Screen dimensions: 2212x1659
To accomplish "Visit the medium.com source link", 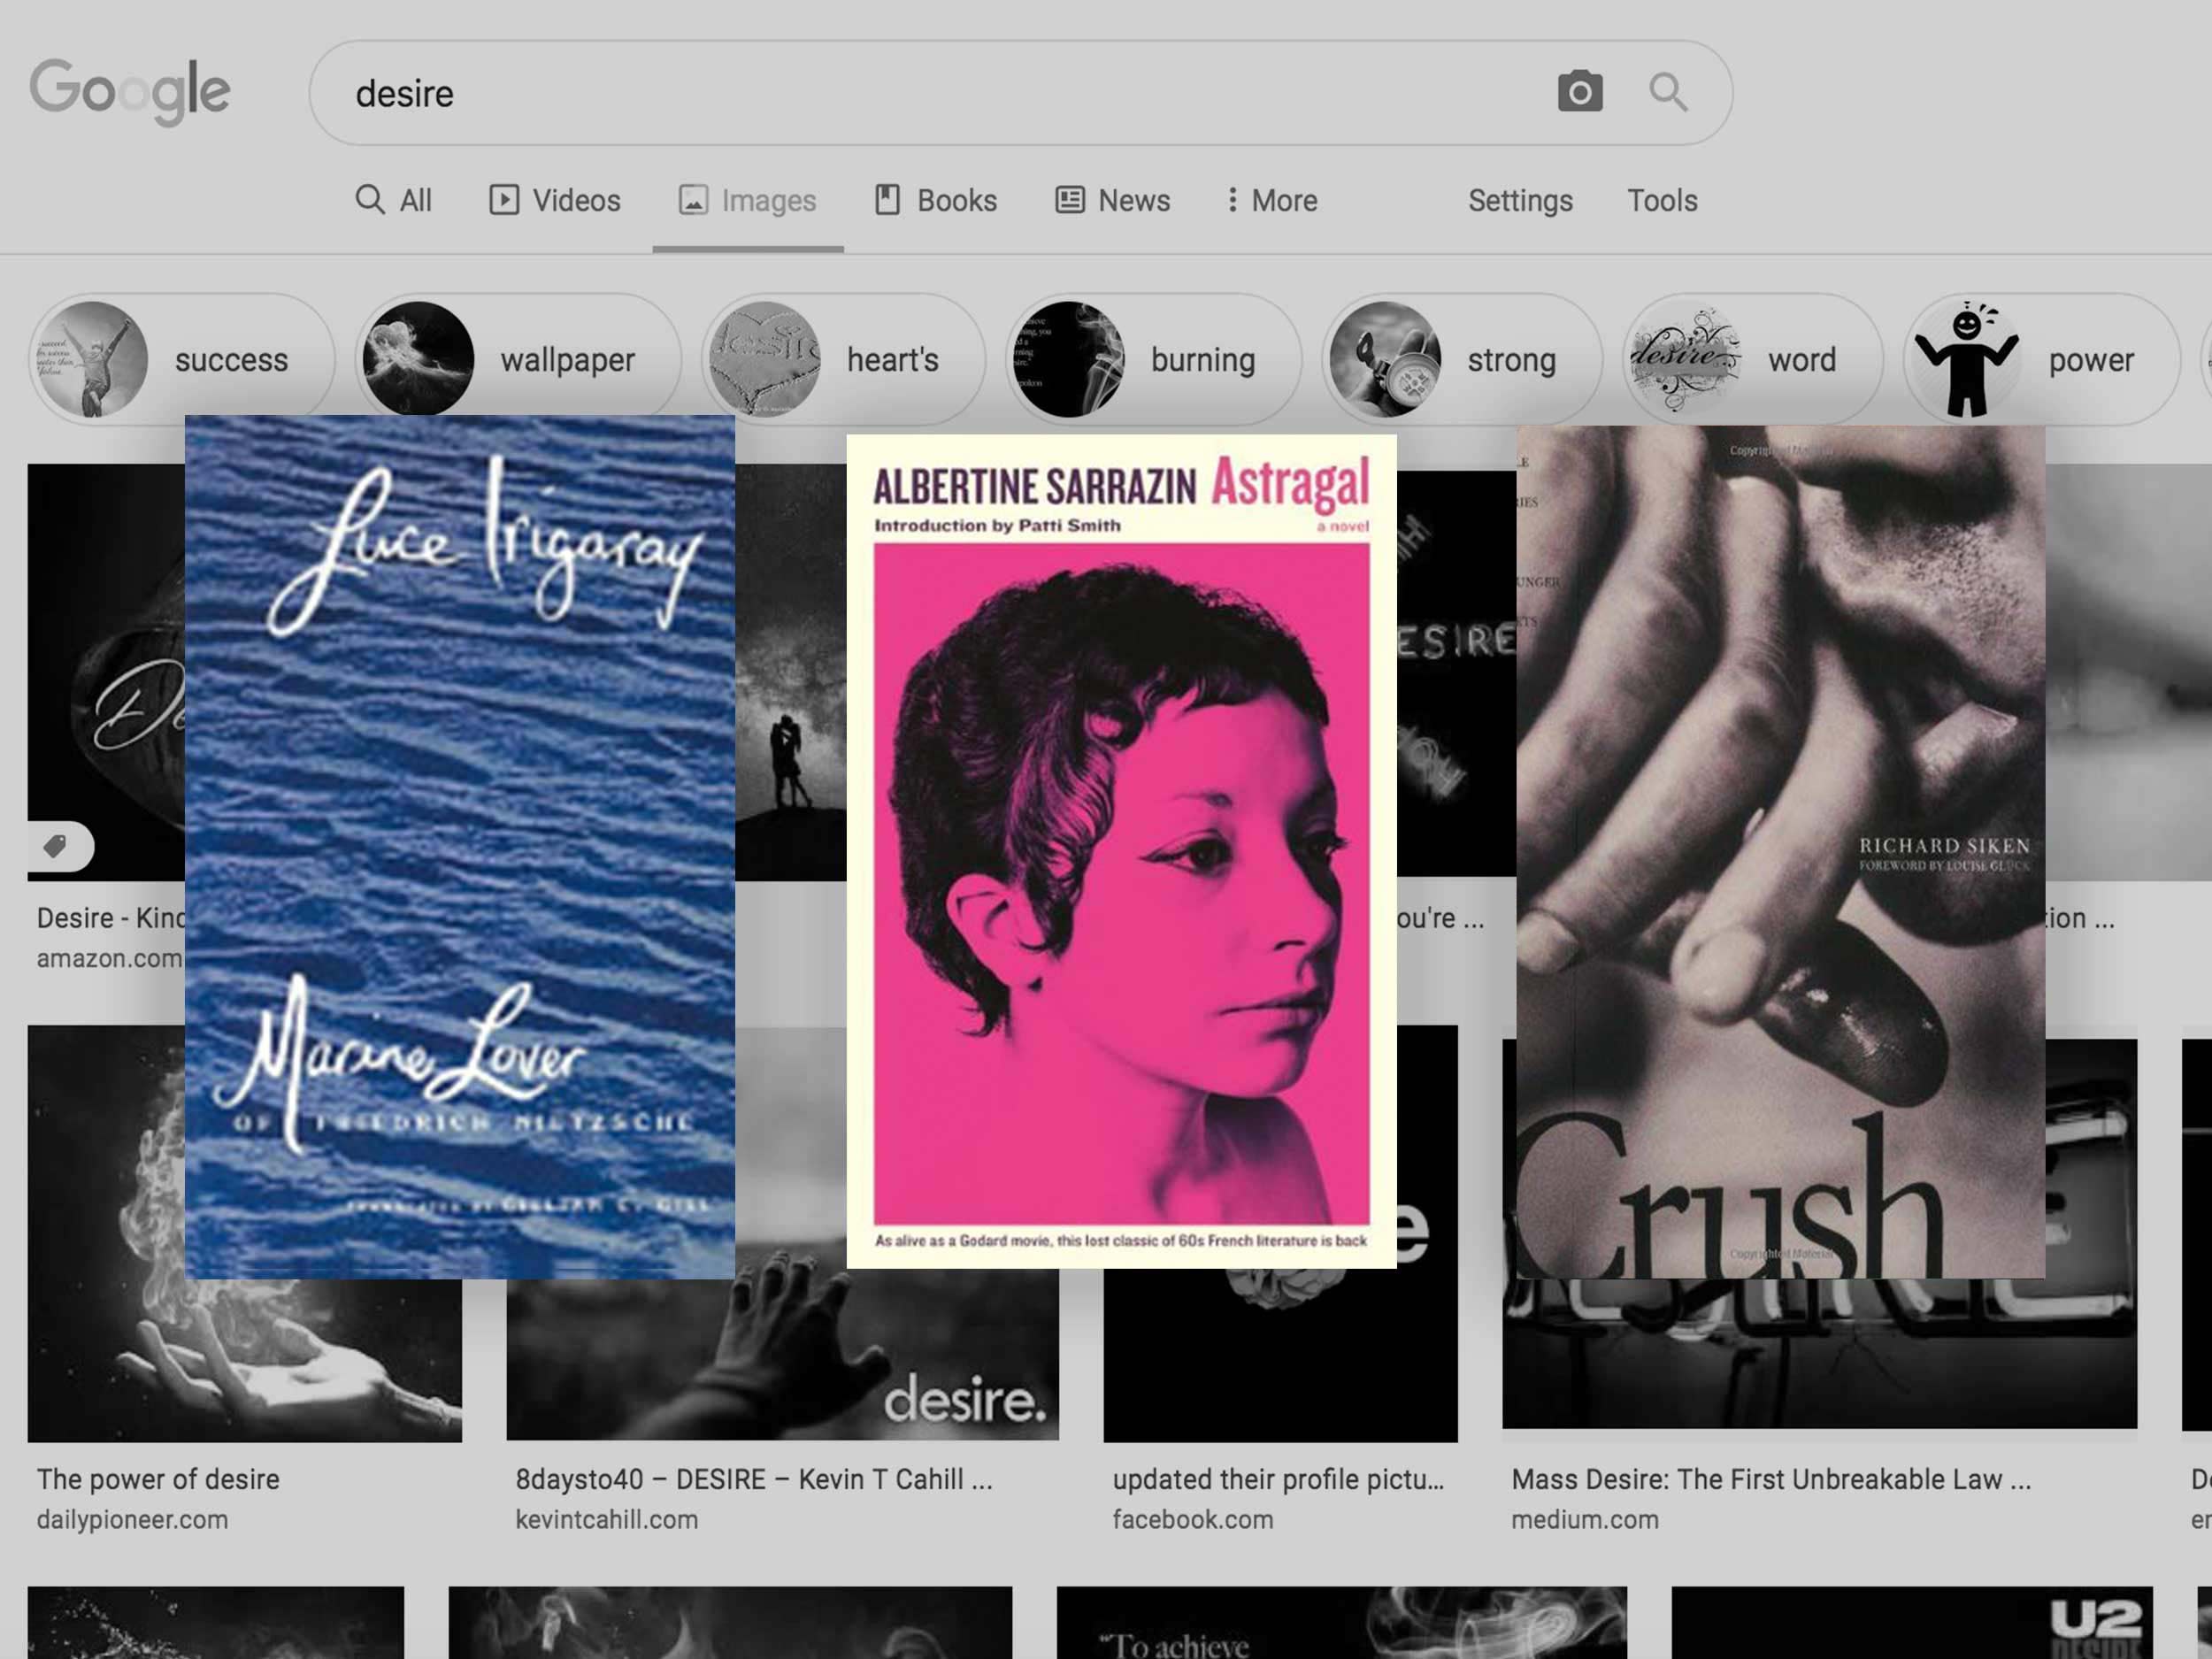I will (x=1585, y=1520).
